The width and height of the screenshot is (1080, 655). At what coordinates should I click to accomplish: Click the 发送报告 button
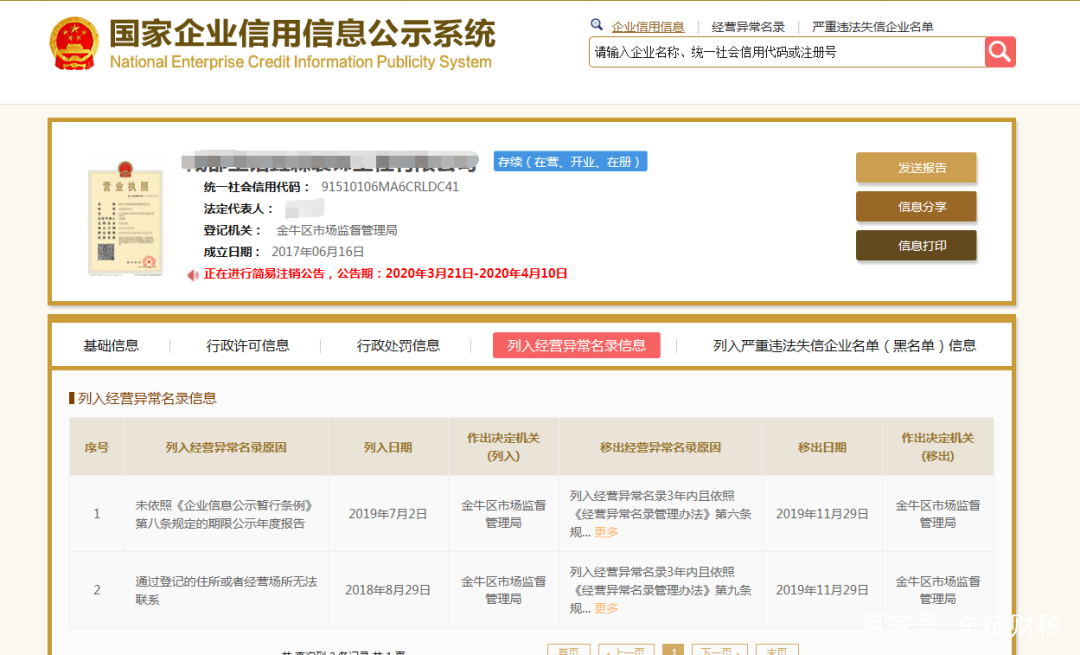(916, 168)
